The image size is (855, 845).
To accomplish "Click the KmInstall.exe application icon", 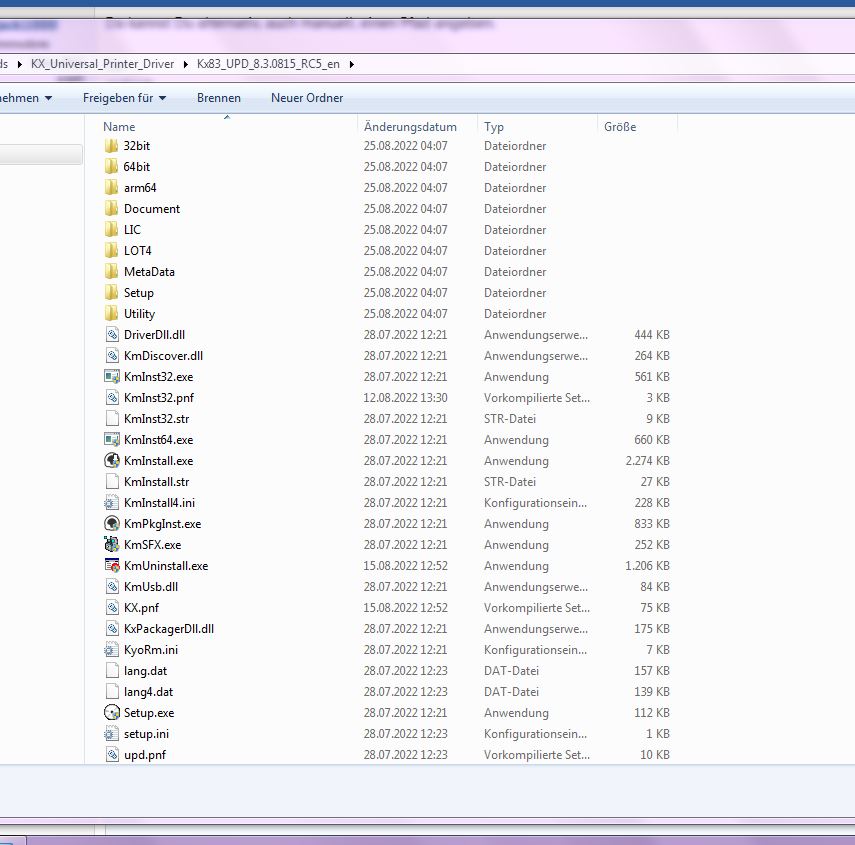I will tap(112, 460).
